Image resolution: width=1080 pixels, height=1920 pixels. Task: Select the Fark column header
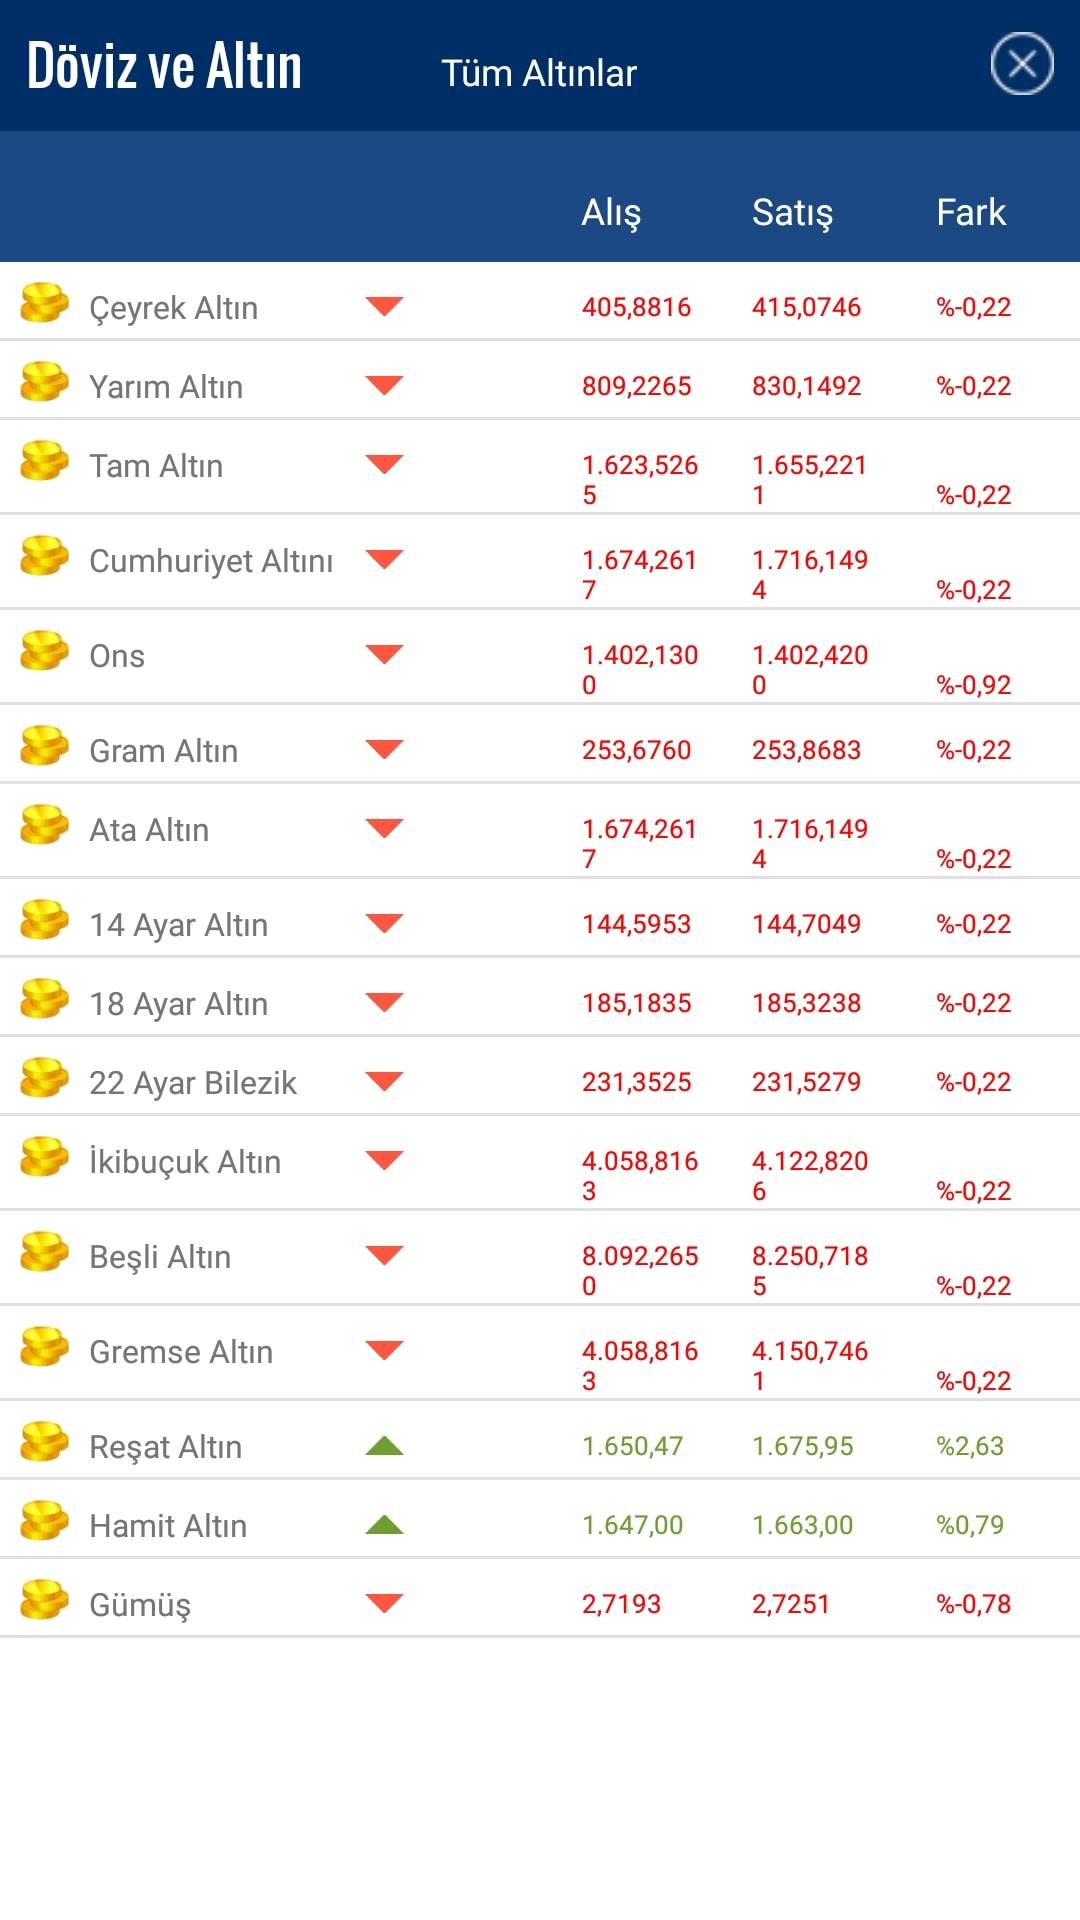(x=970, y=212)
